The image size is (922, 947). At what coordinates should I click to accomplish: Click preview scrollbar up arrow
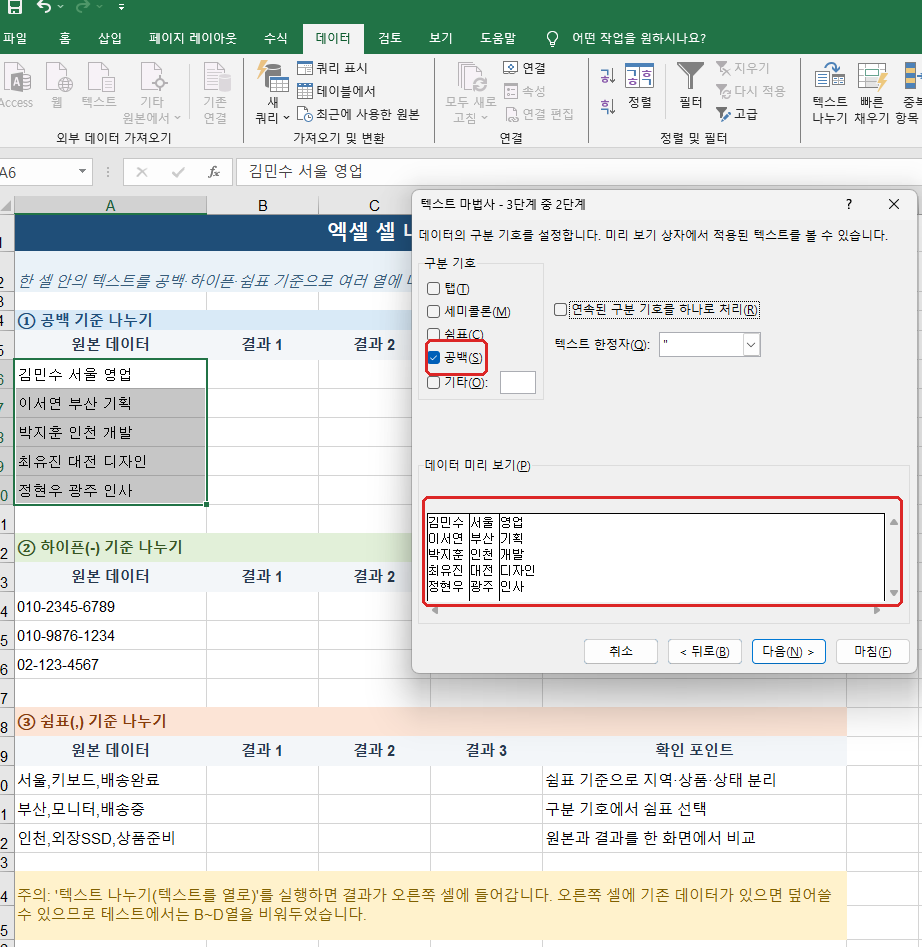(x=894, y=522)
